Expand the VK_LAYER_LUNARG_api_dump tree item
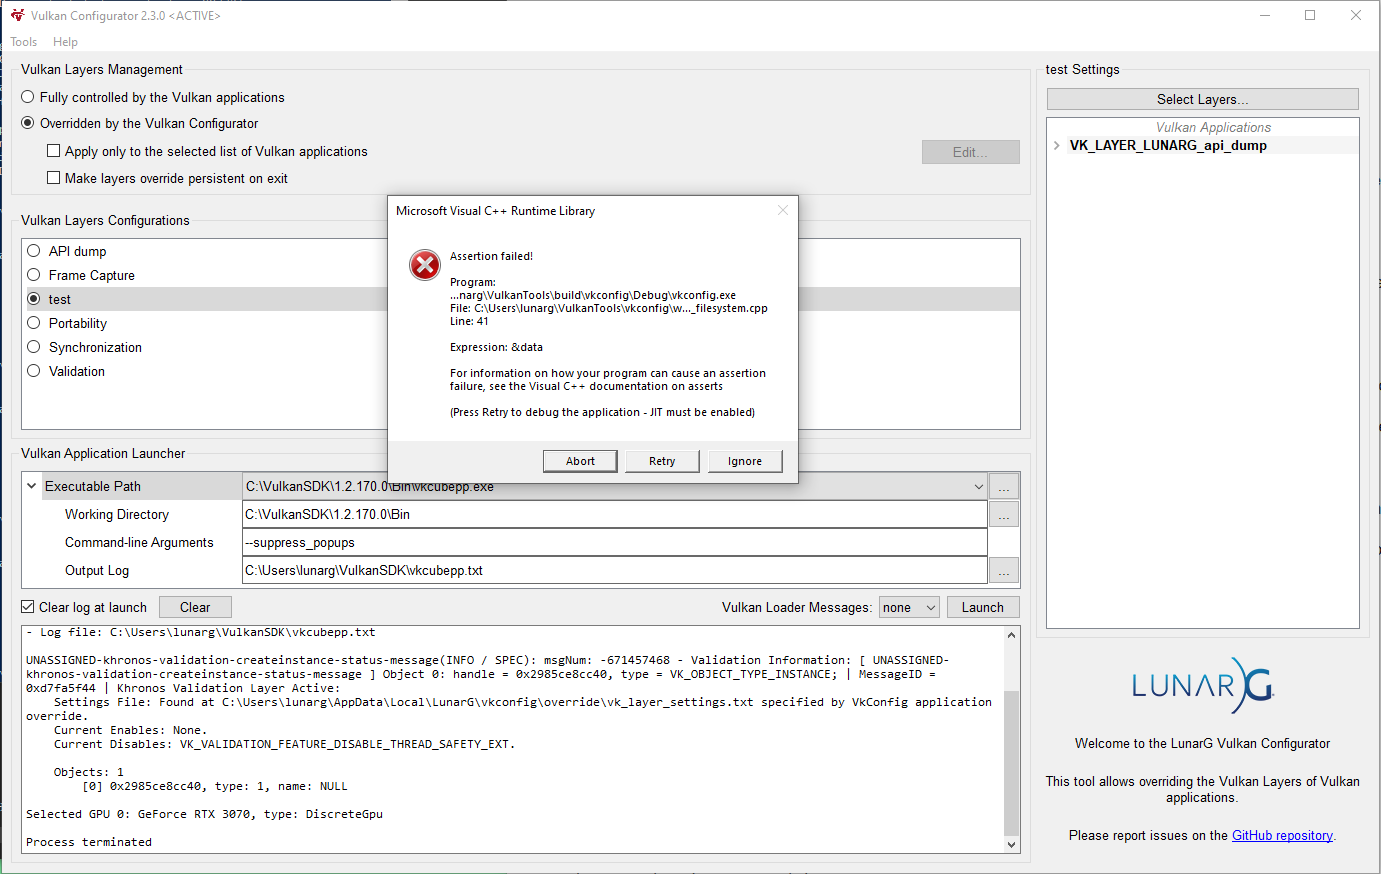The width and height of the screenshot is (1381, 874). [x=1057, y=145]
